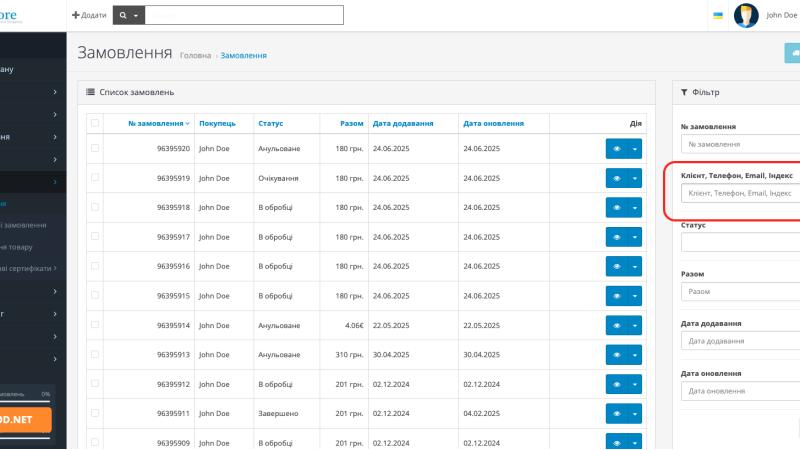Screen dimensions: 800x450
Task: Open the sidebar item ending in 'і замовлення'
Action: [23, 225]
